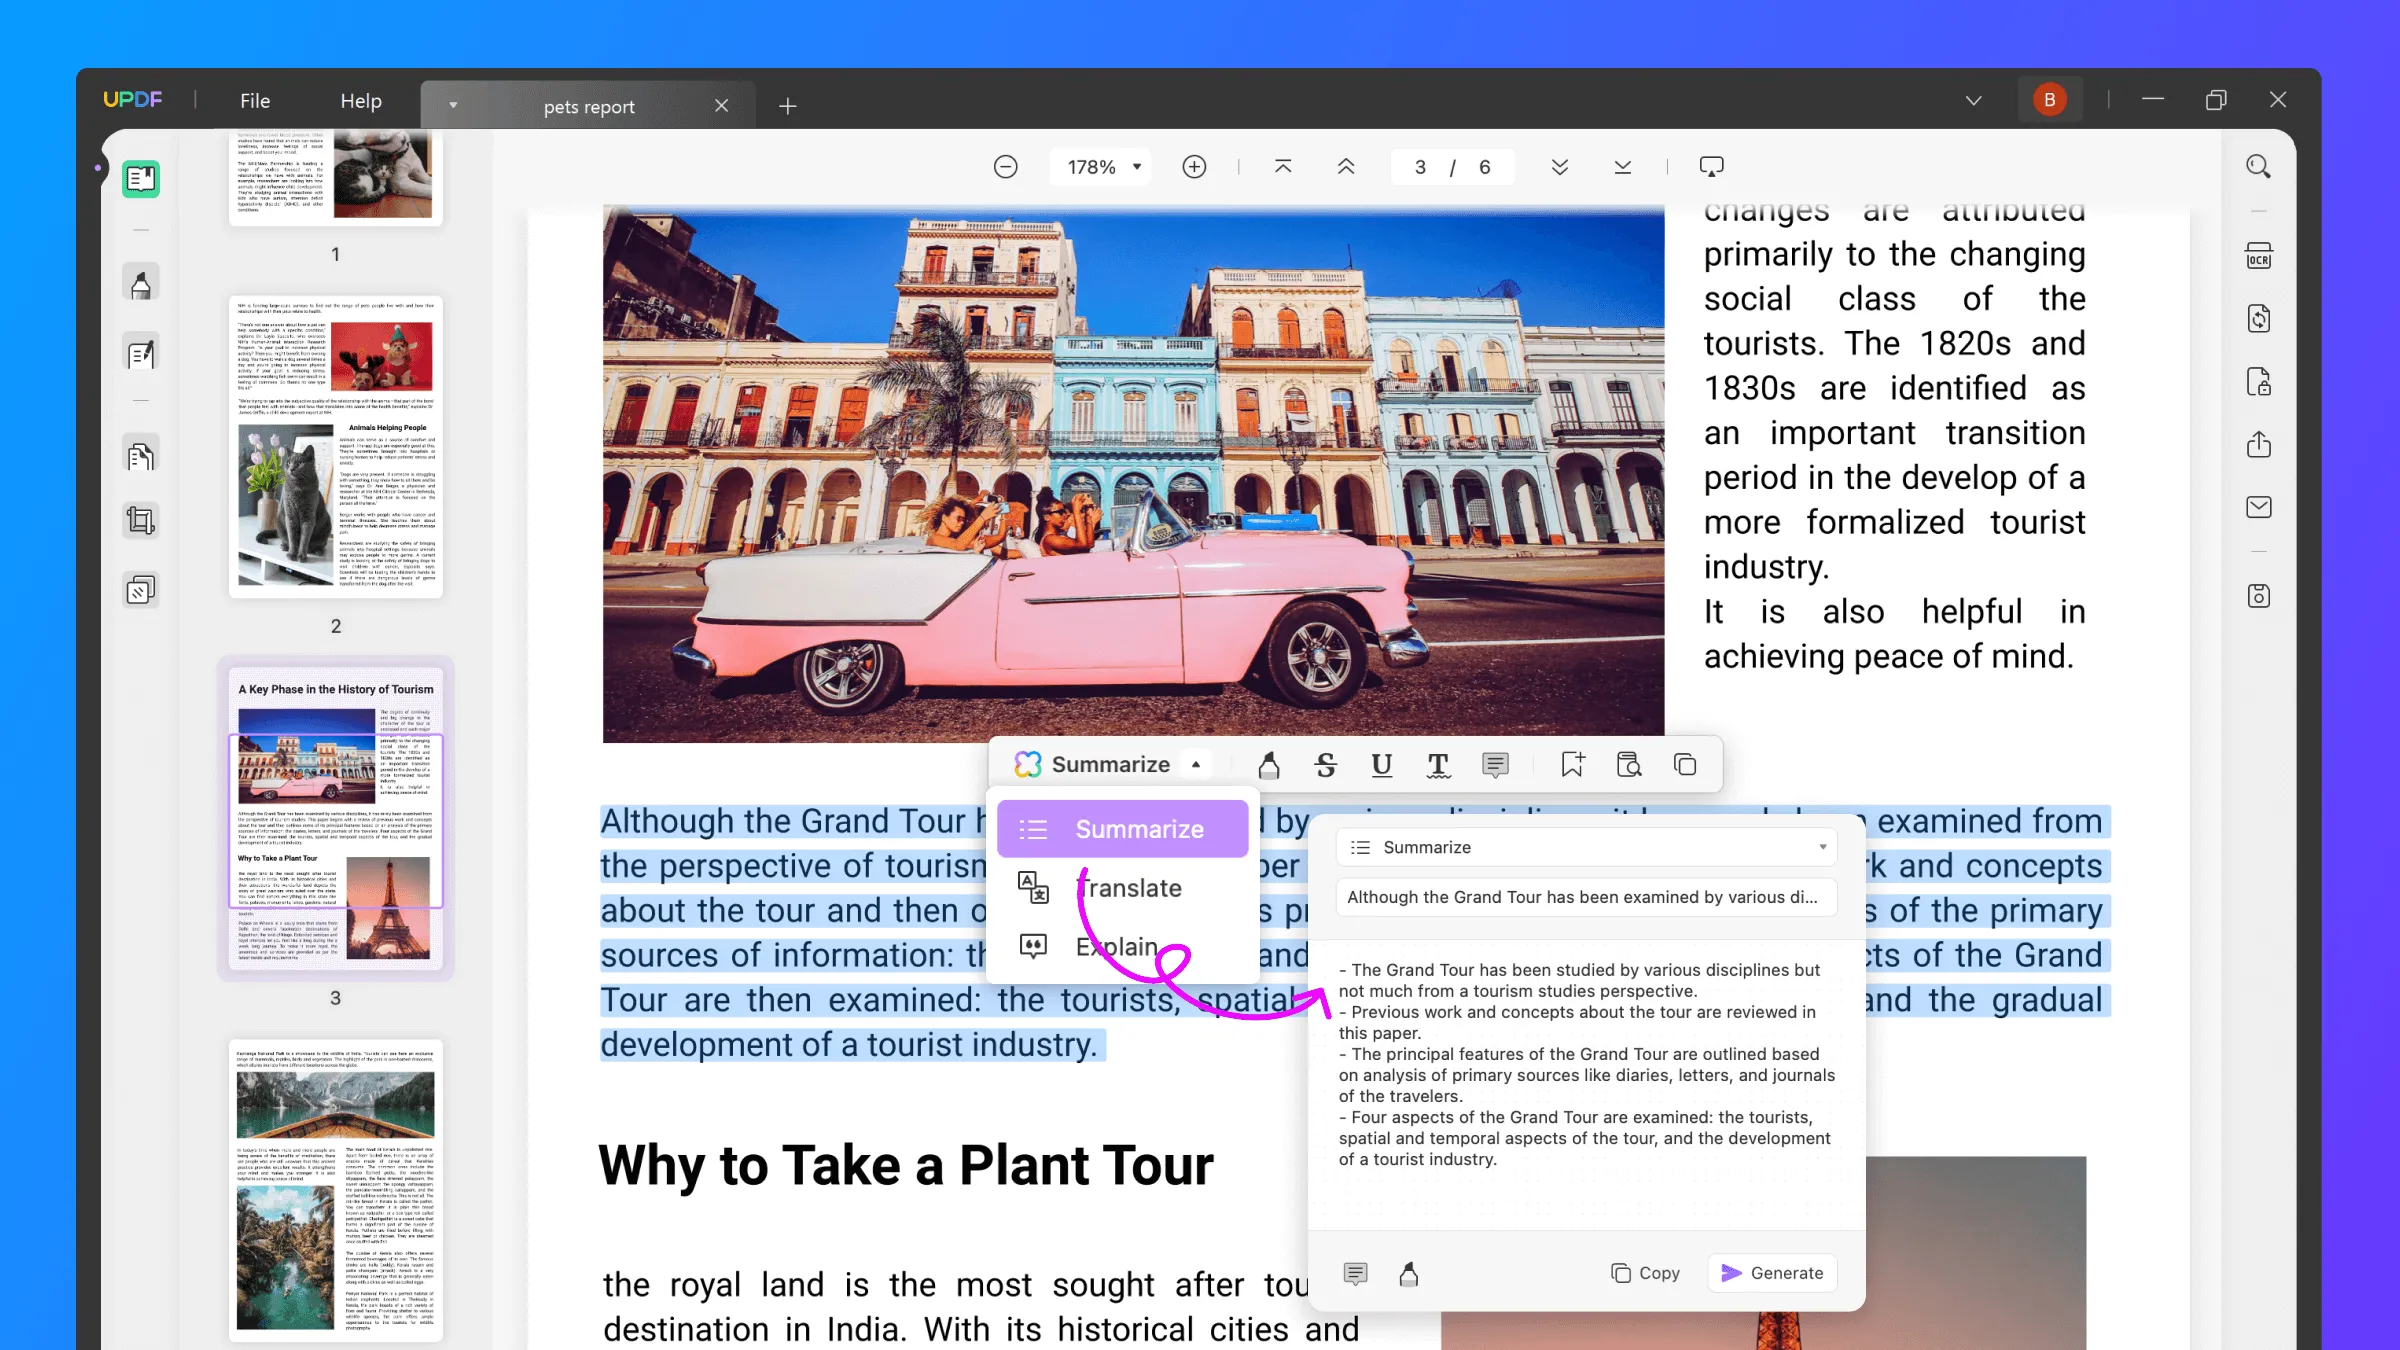Select page 3 thumbnail in sidebar
Screen dimensions: 2400x1350
[x=338, y=819]
